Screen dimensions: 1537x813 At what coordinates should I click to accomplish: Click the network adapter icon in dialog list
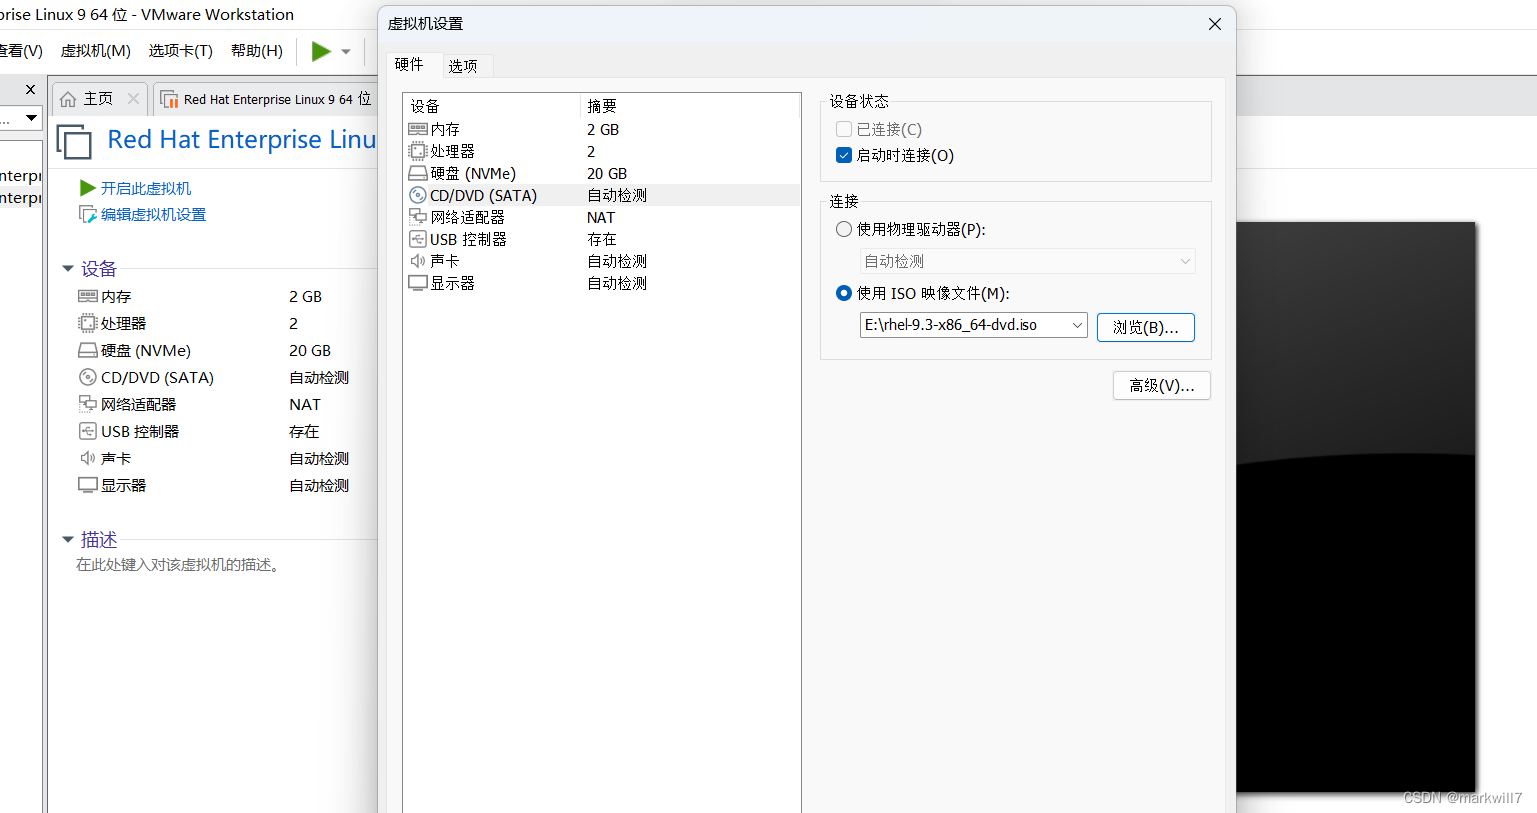coord(418,217)
